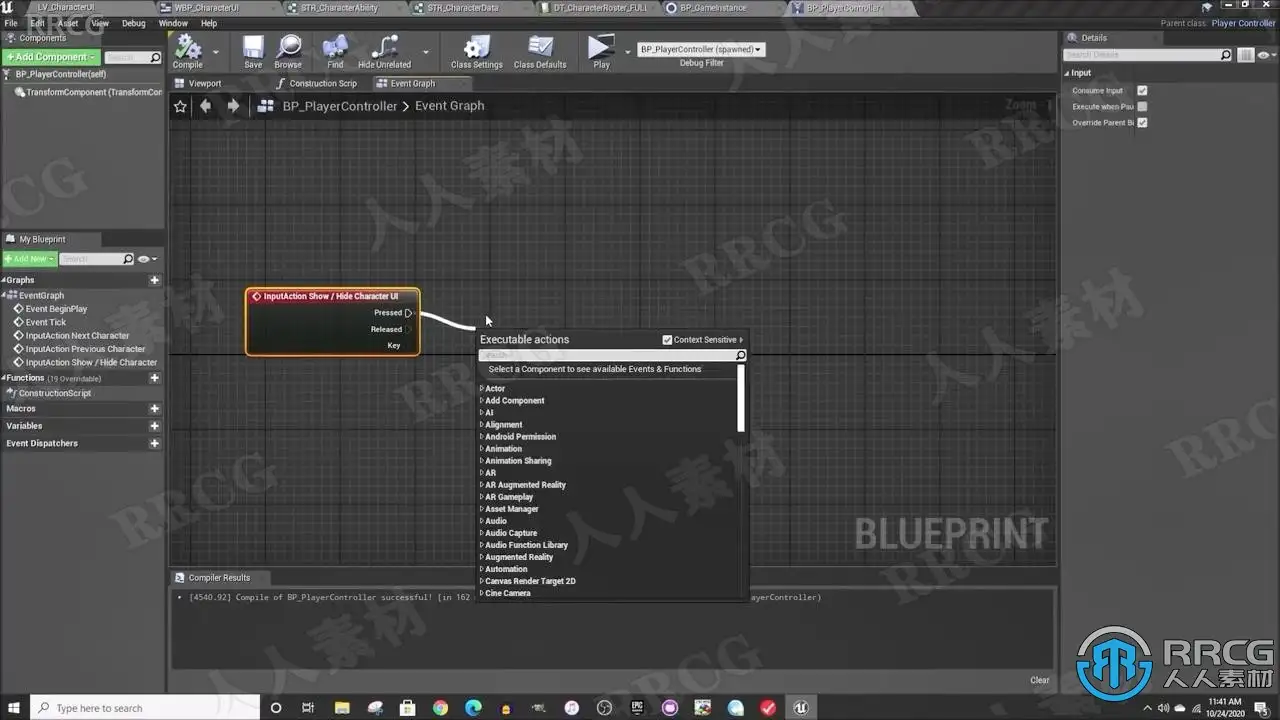1280x720 pixels.
Task: Enable the Execute when Paused checkbox
Action: click(1142, 106)
